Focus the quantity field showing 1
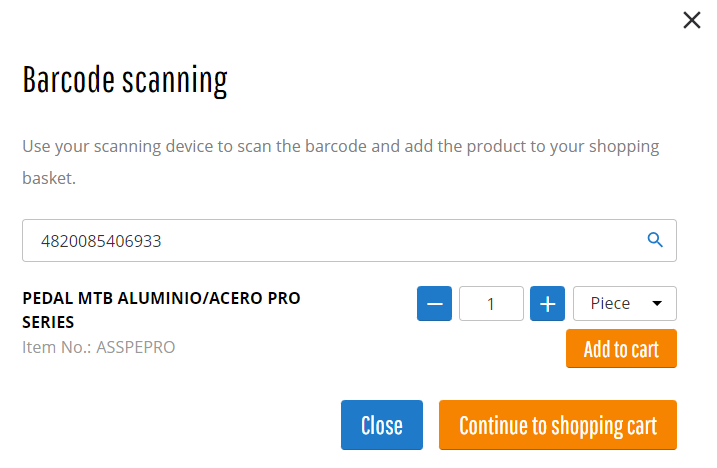 [x=491, y=303]
